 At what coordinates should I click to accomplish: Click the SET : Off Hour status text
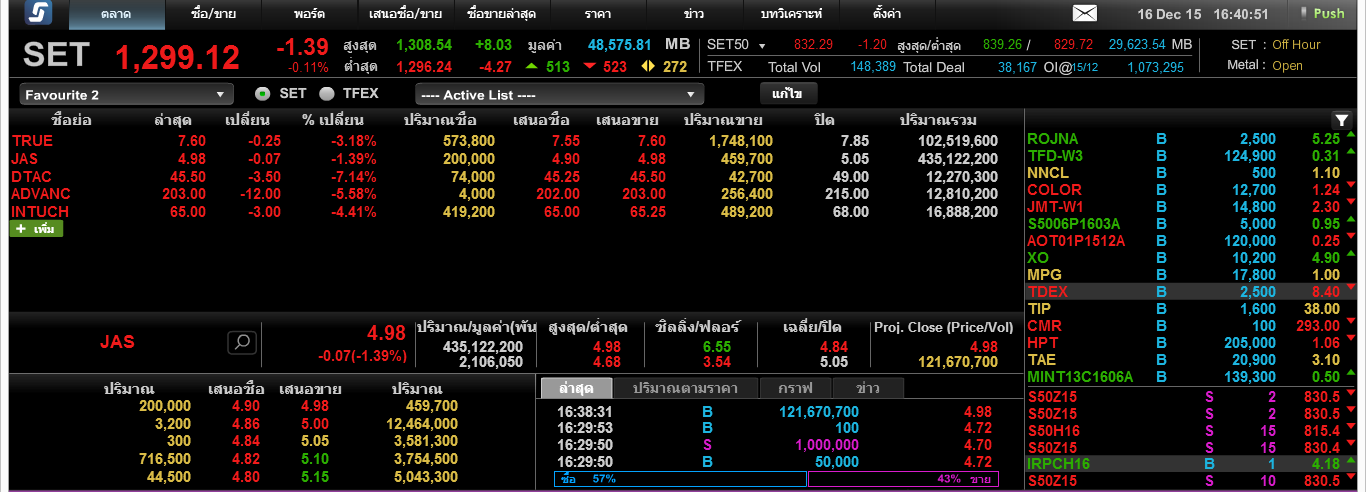[x=1276, y=44]
